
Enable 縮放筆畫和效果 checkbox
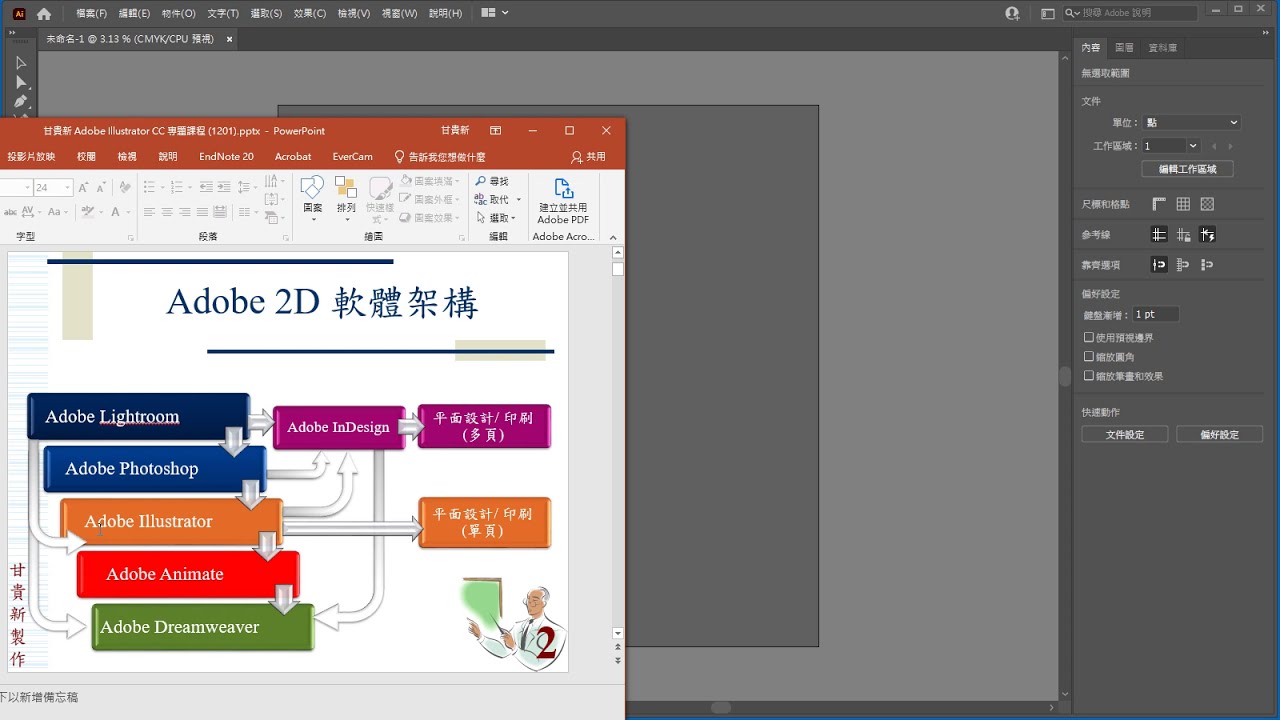point(1089,376)
